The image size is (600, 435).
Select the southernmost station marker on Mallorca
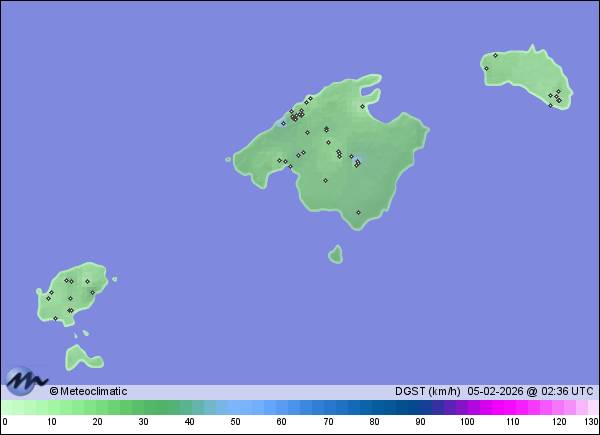click(358, 212)
